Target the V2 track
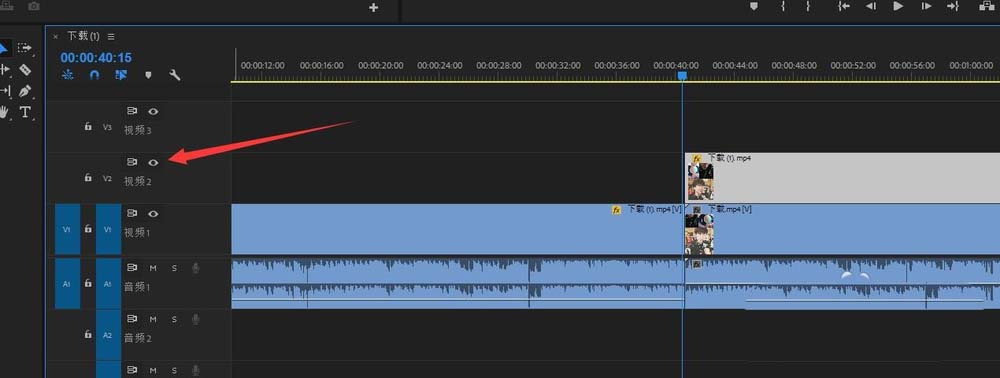 click(x=108, y=178)
